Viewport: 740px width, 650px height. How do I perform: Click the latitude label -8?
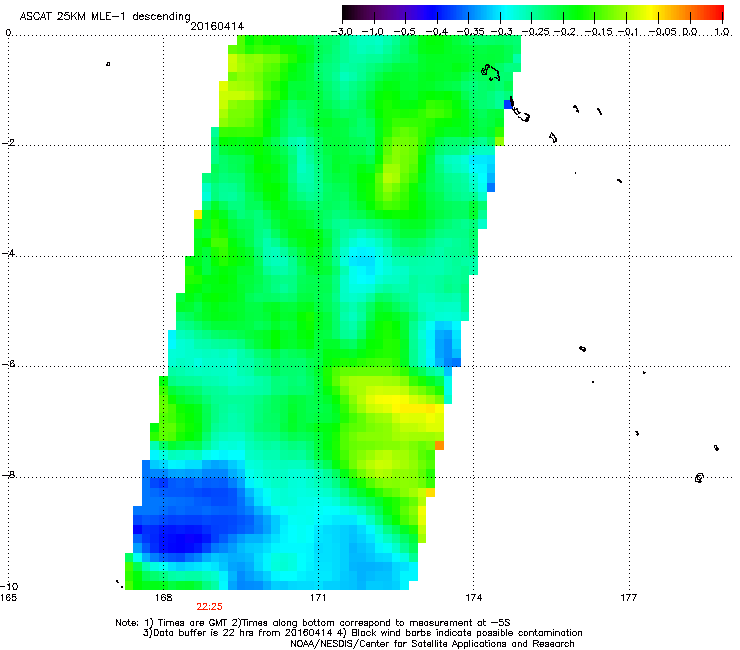tap(8, 474)
